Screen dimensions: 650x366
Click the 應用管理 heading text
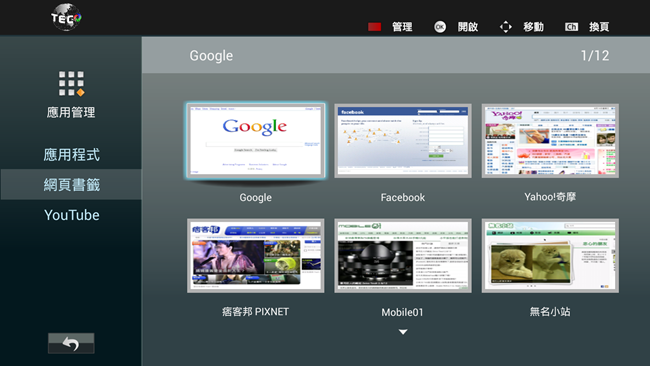[71, 112]
